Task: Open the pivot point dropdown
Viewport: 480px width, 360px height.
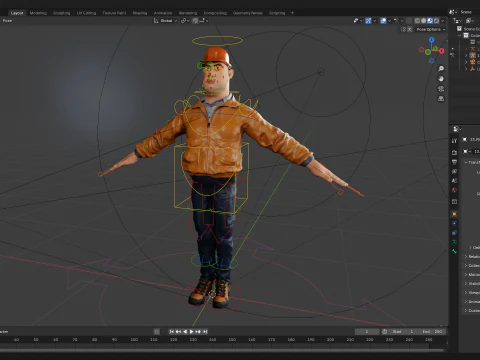Action: pyautogui.click(x=185, y=21)
